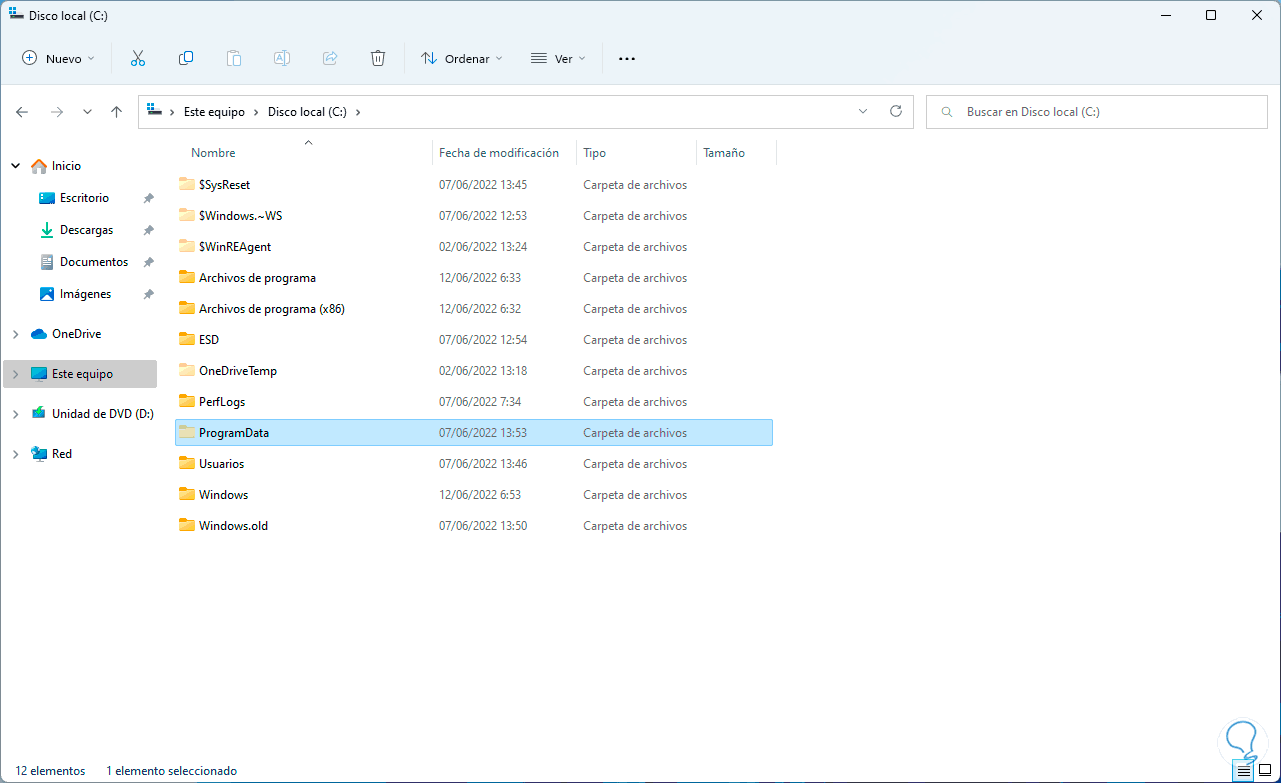
Task: Sort by the Nombre column header
Action: coord(213,153)
